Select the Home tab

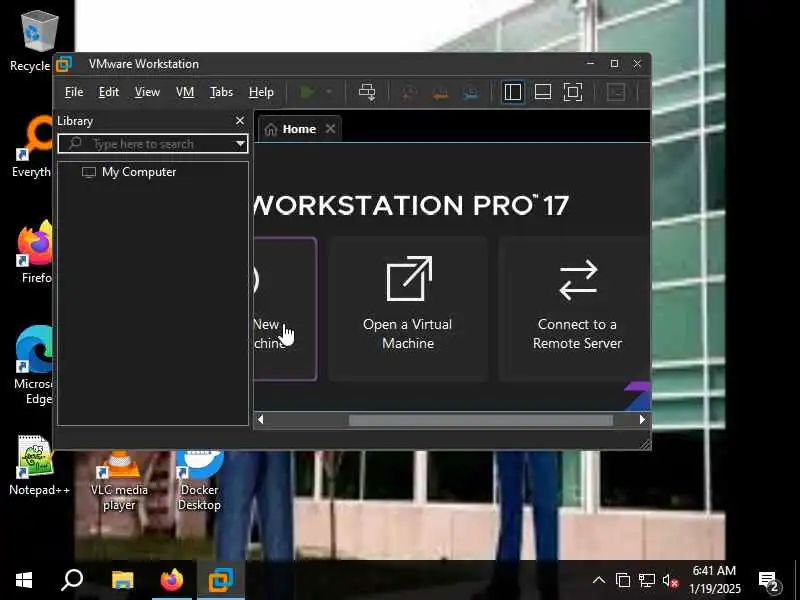click(299, 129)
